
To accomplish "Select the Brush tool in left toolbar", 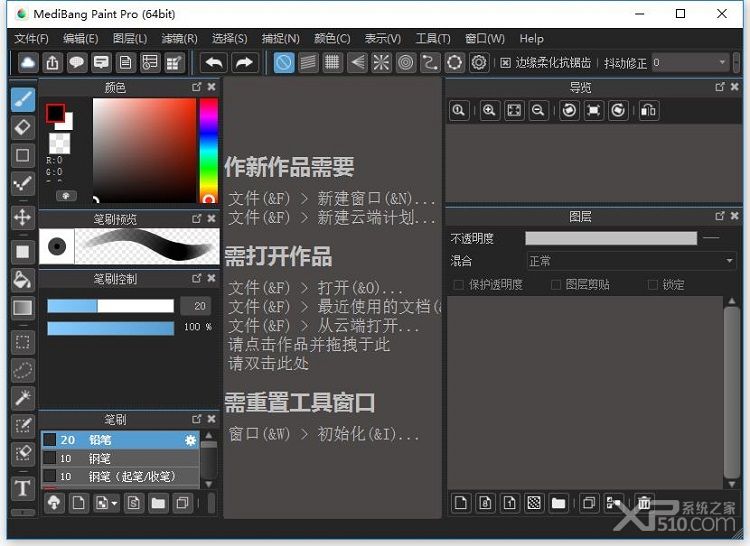I will tap(23, 99).
